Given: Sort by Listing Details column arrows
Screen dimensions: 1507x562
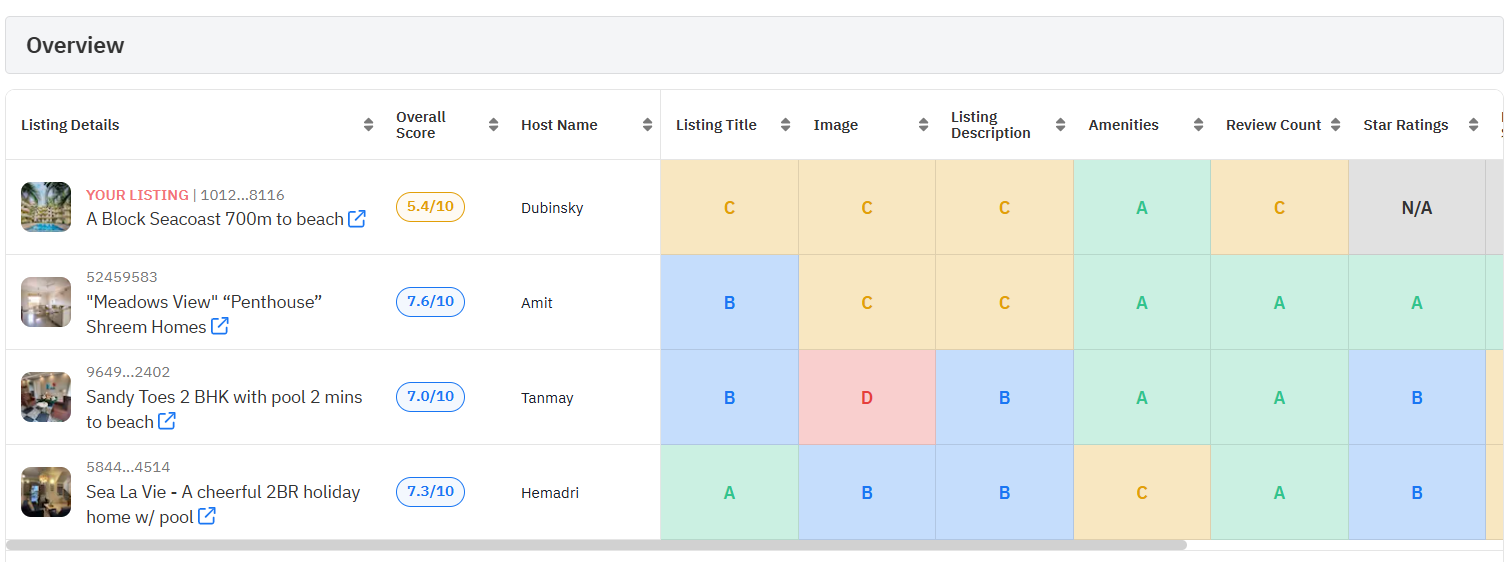Looking at the screenshot, I should coord(369,125).
